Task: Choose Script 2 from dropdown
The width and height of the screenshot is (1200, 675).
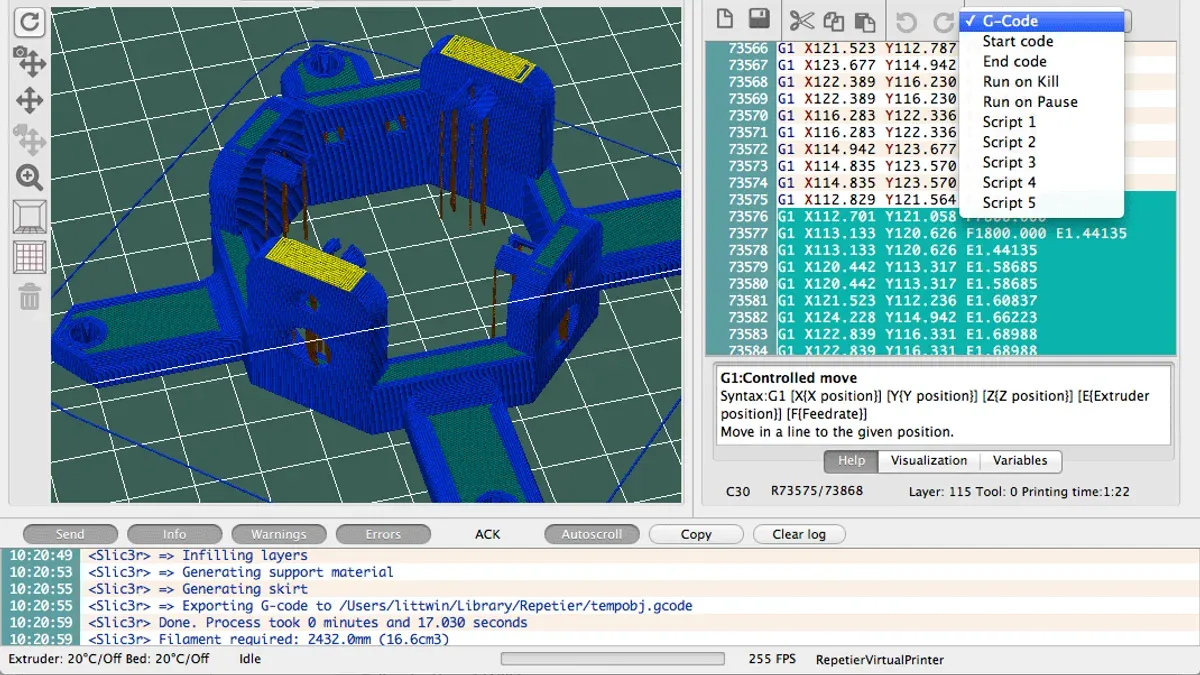Action: (1041, 142)
